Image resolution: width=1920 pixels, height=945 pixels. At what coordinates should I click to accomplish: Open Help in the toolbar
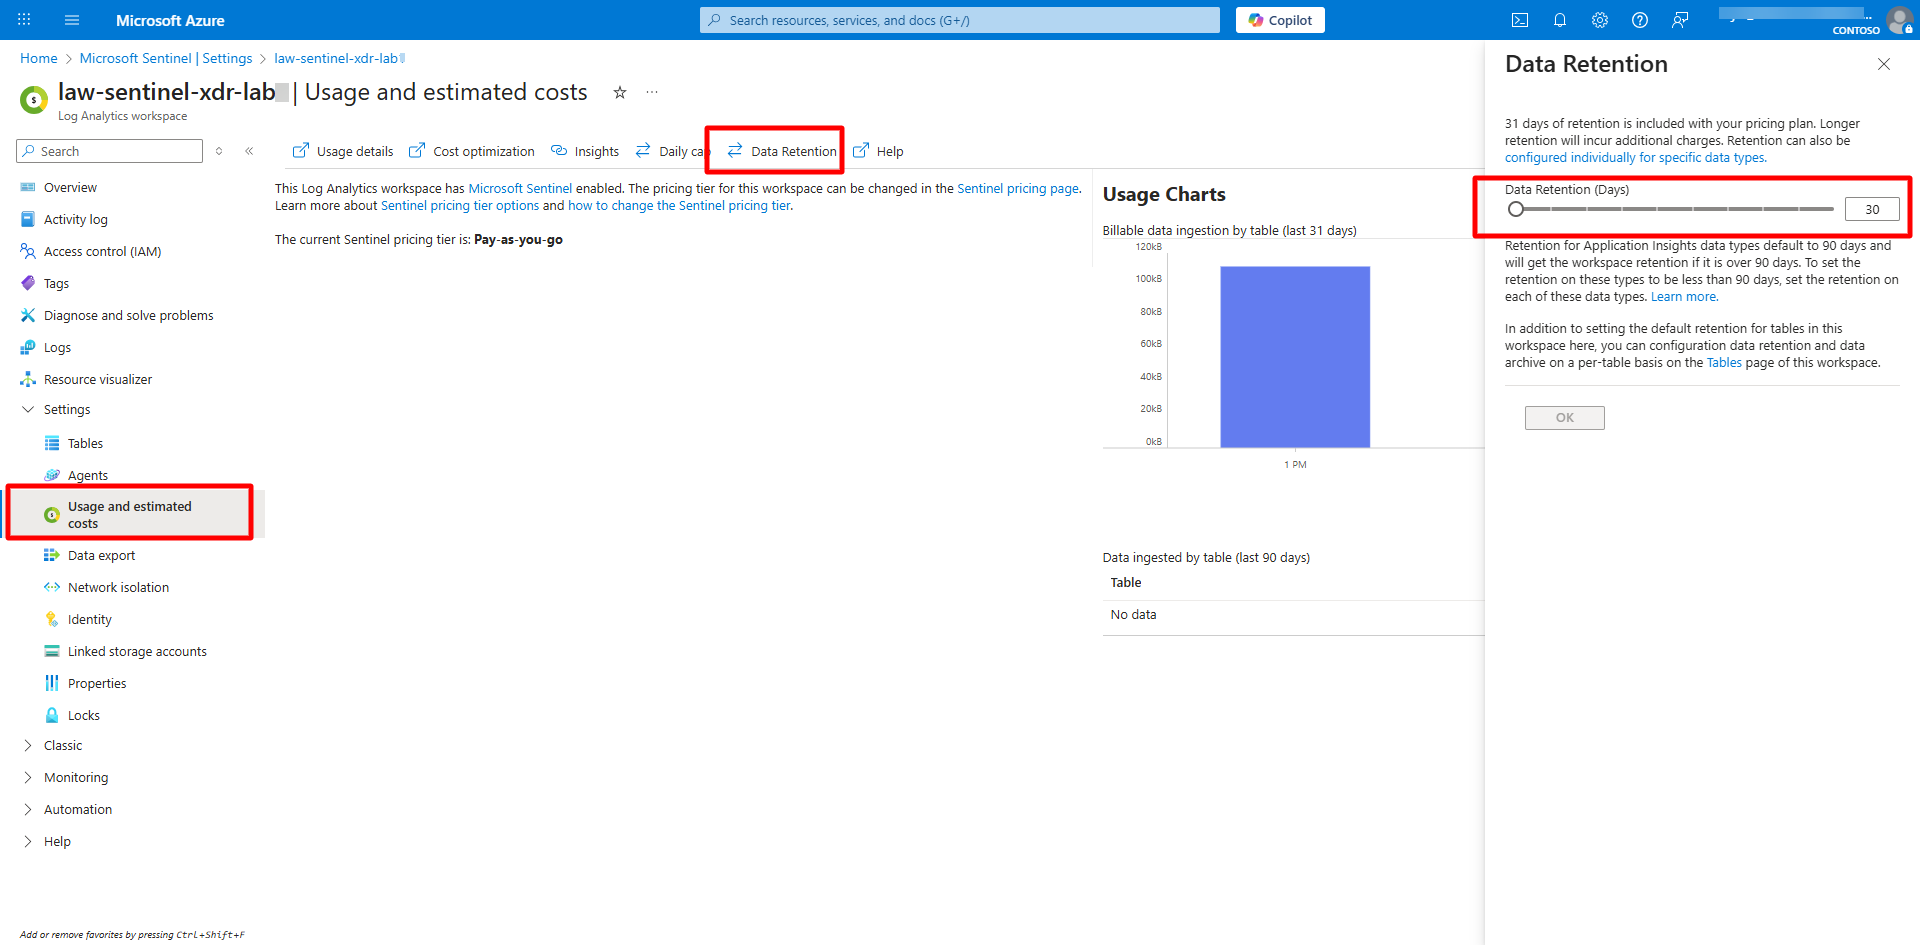(878, 151)
